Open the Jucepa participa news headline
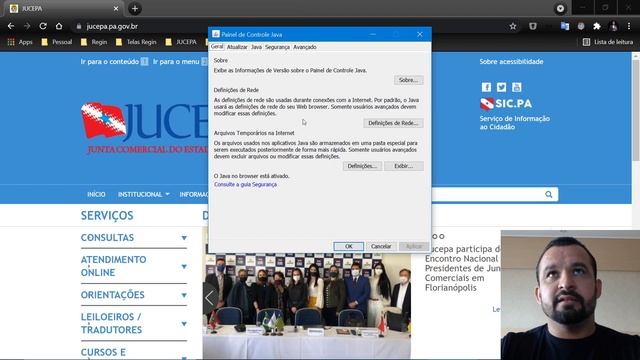Screen dimensions: 640x360 click(x=462, y=268)
